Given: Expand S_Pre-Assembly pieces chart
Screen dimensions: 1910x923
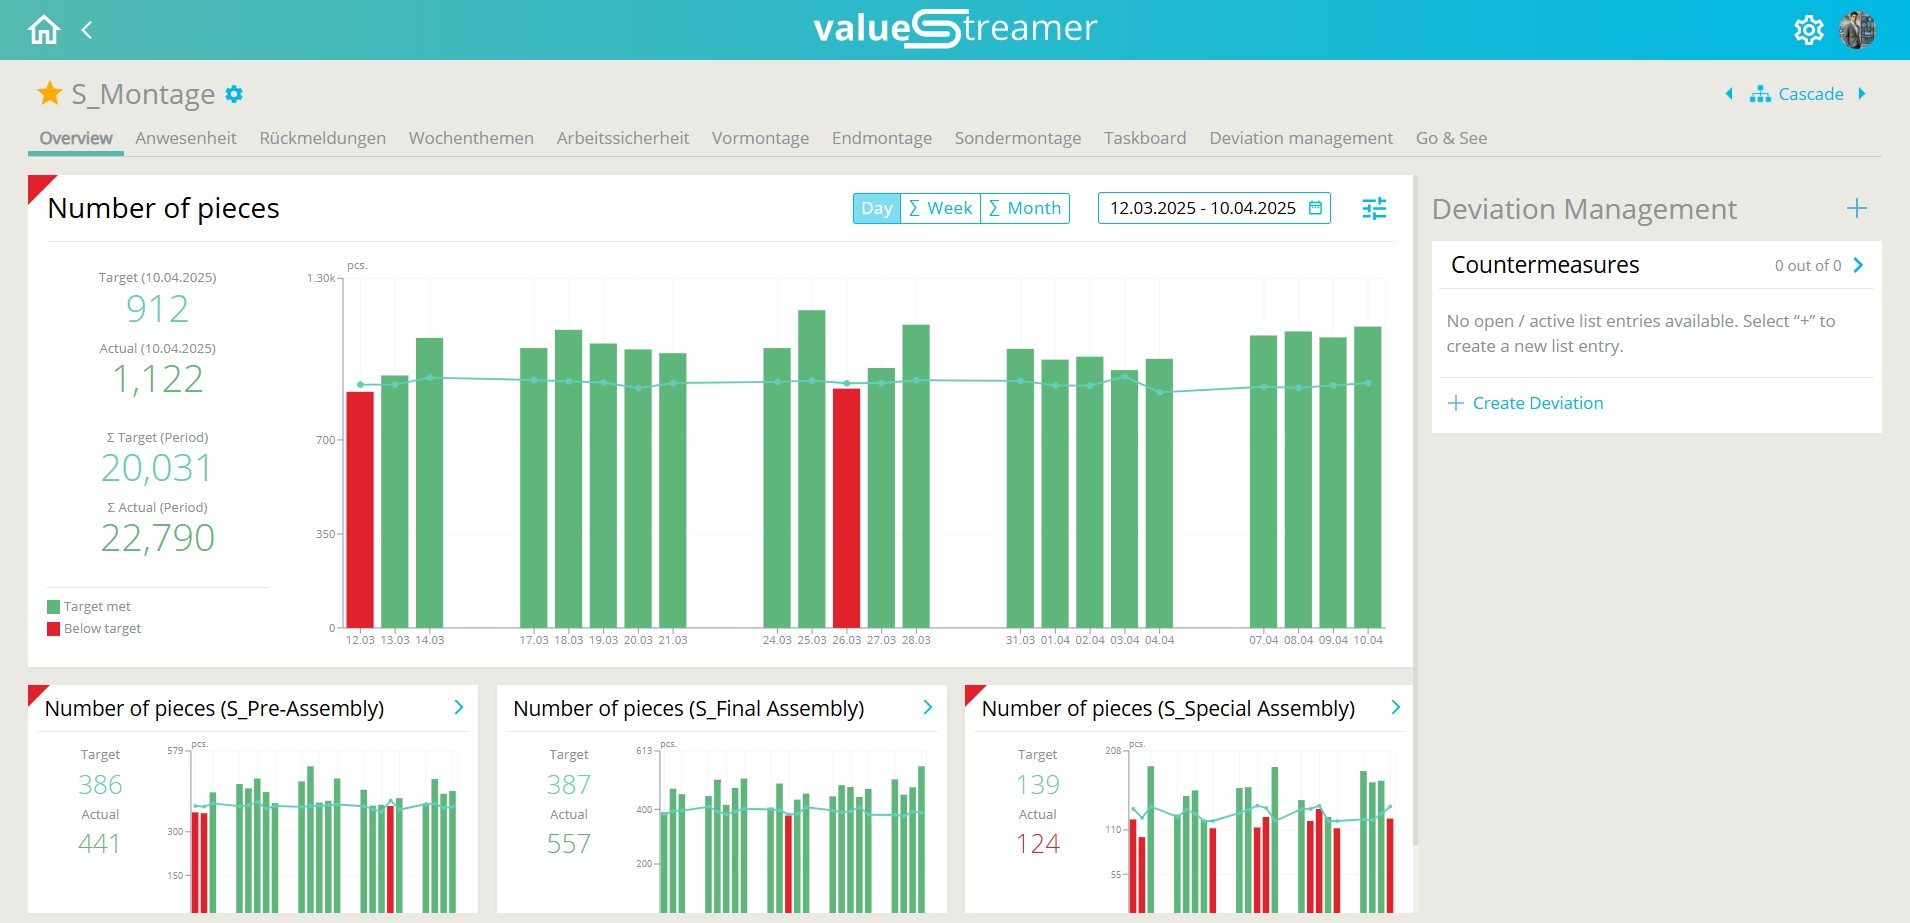Looking at the screenshot, I should pos(459,707).
